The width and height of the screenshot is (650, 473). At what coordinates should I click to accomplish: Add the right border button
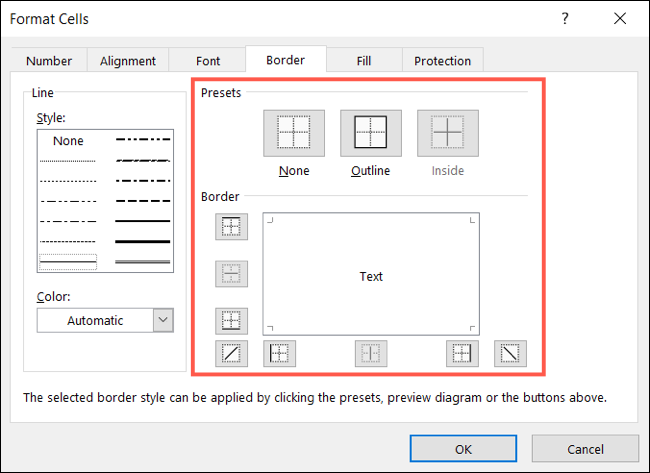[x=462, y=353]
